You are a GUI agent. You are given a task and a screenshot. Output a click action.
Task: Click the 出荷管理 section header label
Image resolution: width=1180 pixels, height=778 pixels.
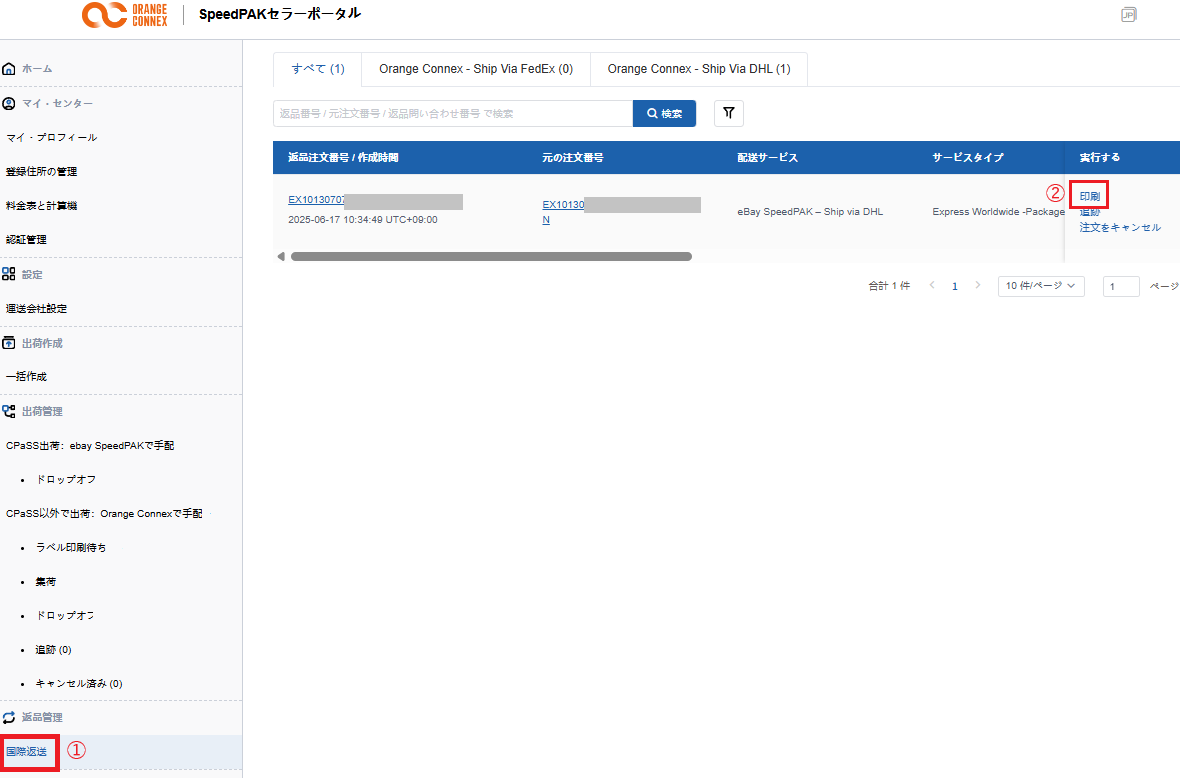42,412
